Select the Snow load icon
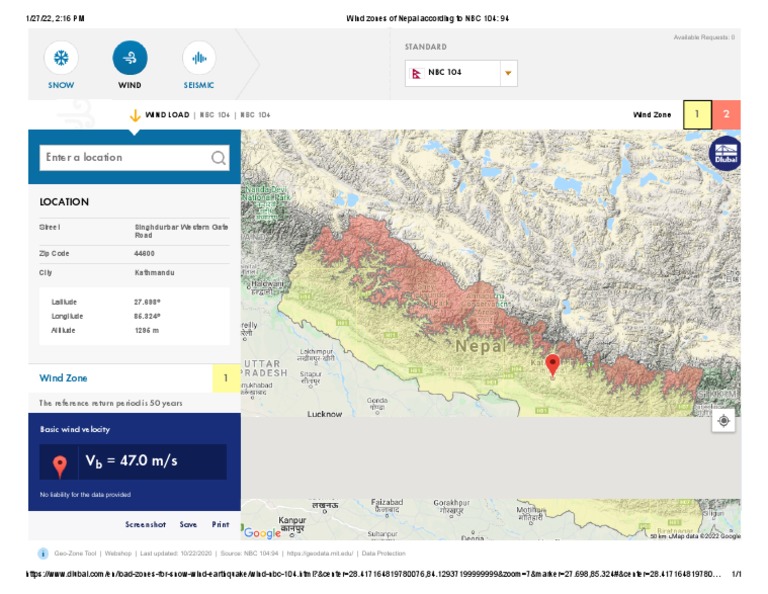This screenshot has width=768, height=594. 61,58
